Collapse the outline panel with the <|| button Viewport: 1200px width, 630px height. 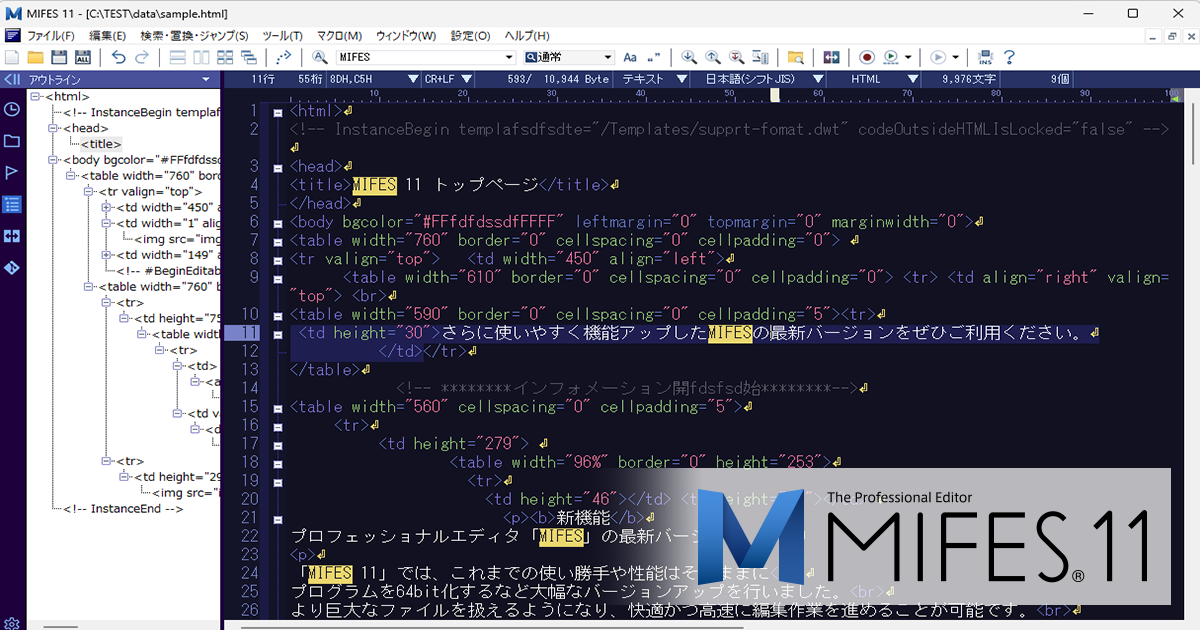[12, 79]
